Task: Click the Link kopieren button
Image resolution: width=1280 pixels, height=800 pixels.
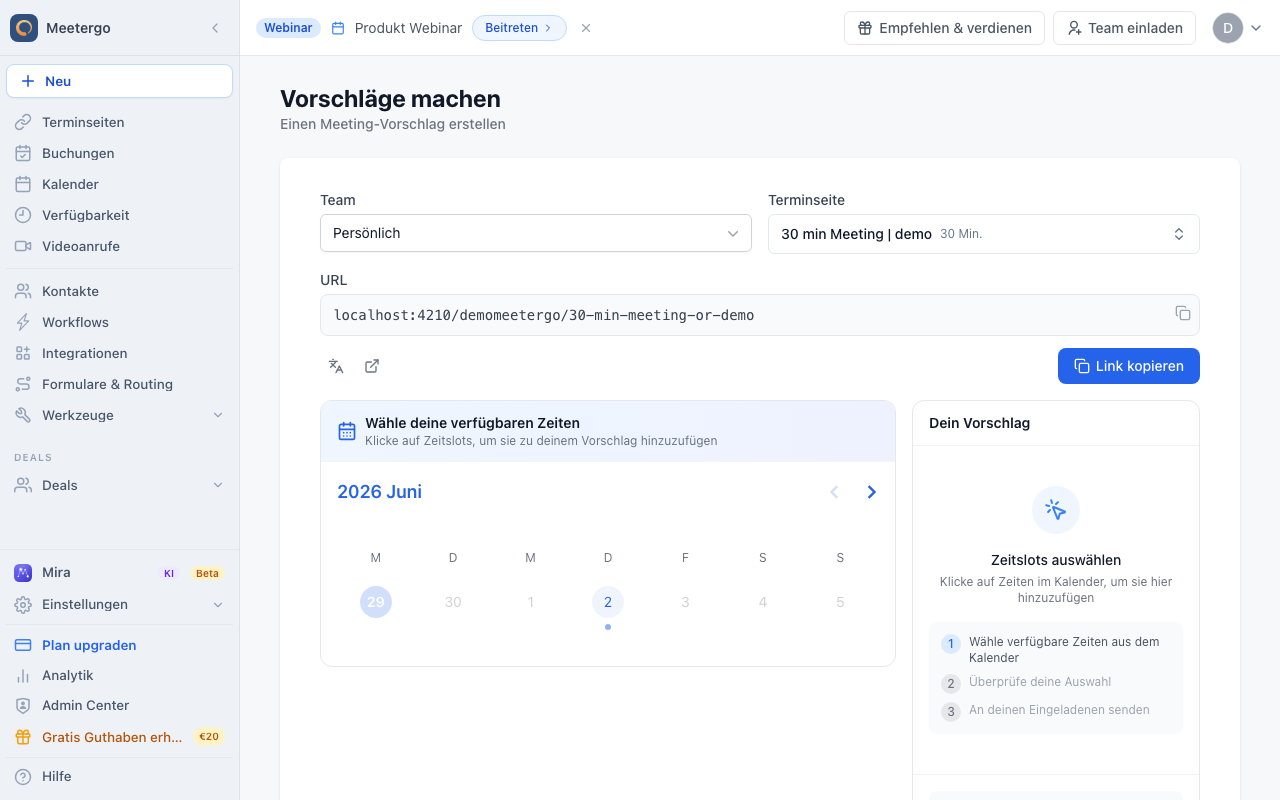Action: [x=1129, y=366]
